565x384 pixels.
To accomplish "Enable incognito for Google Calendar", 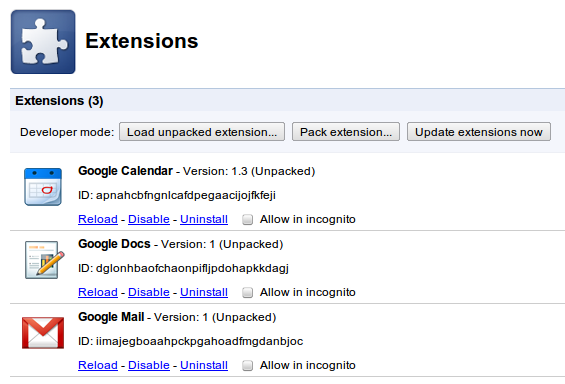I will [248, 219].
